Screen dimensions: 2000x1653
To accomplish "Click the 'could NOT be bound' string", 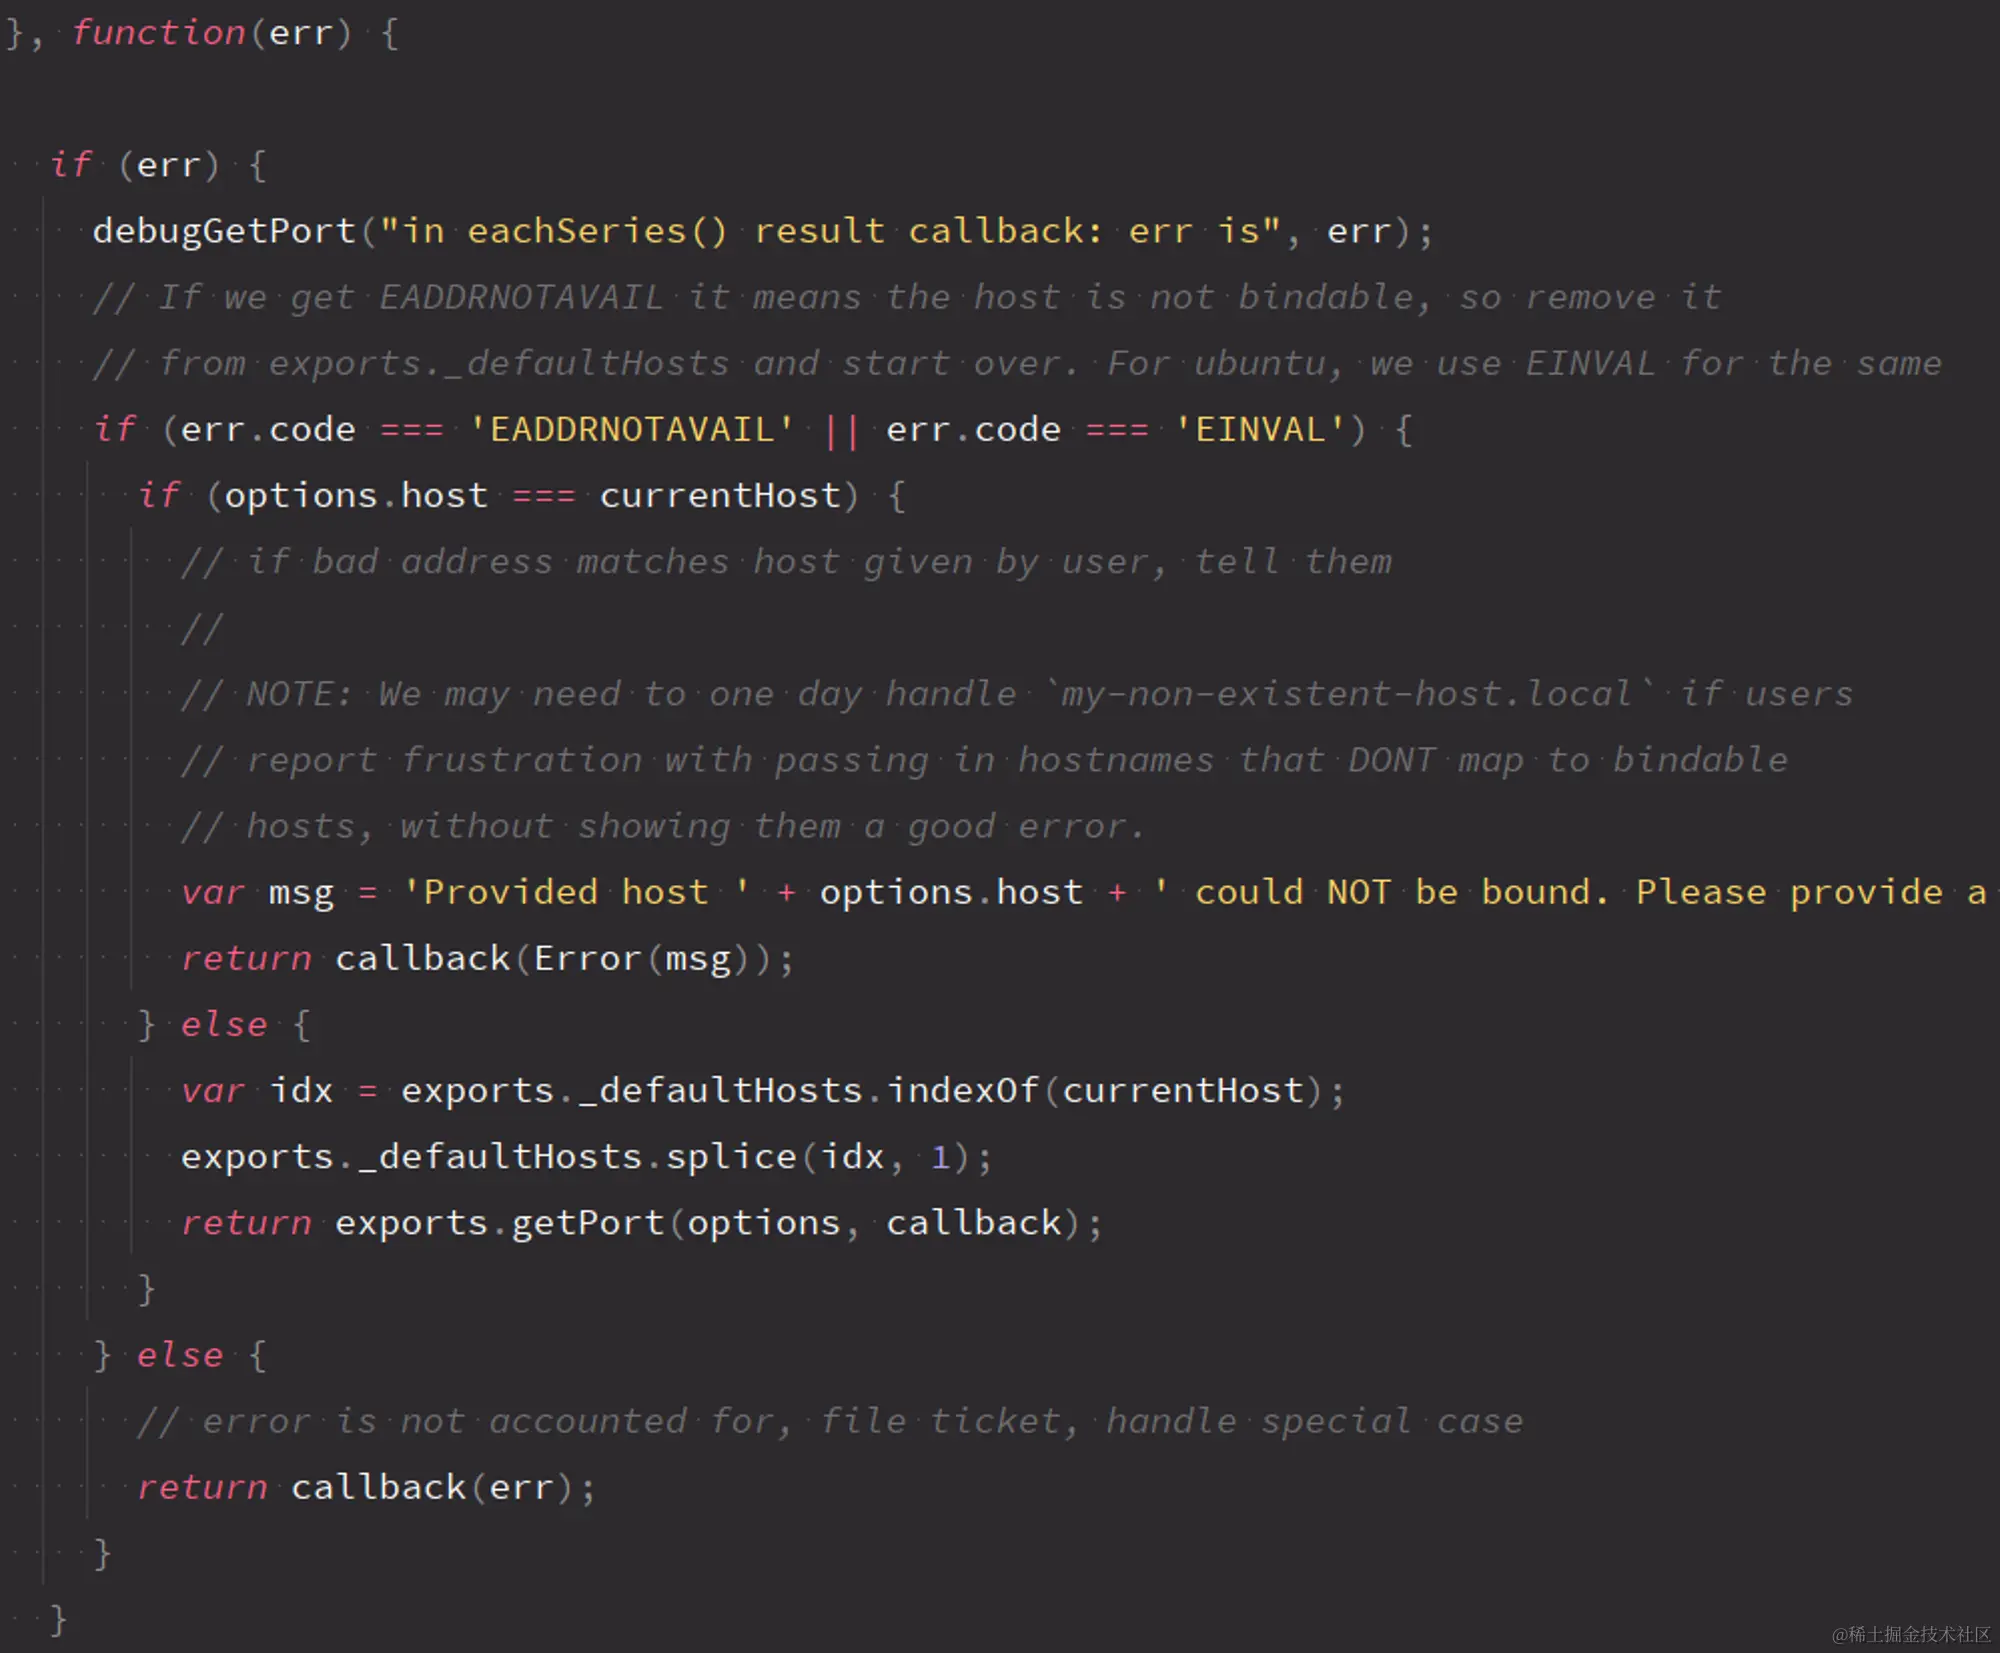I will tap(1400, 891).
